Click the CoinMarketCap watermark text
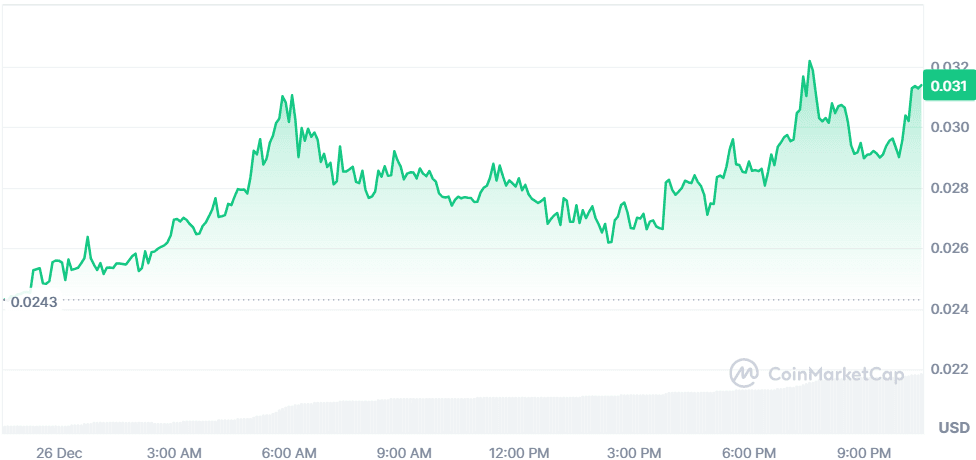The image size is (976, 460). click(x=835, y=374)
